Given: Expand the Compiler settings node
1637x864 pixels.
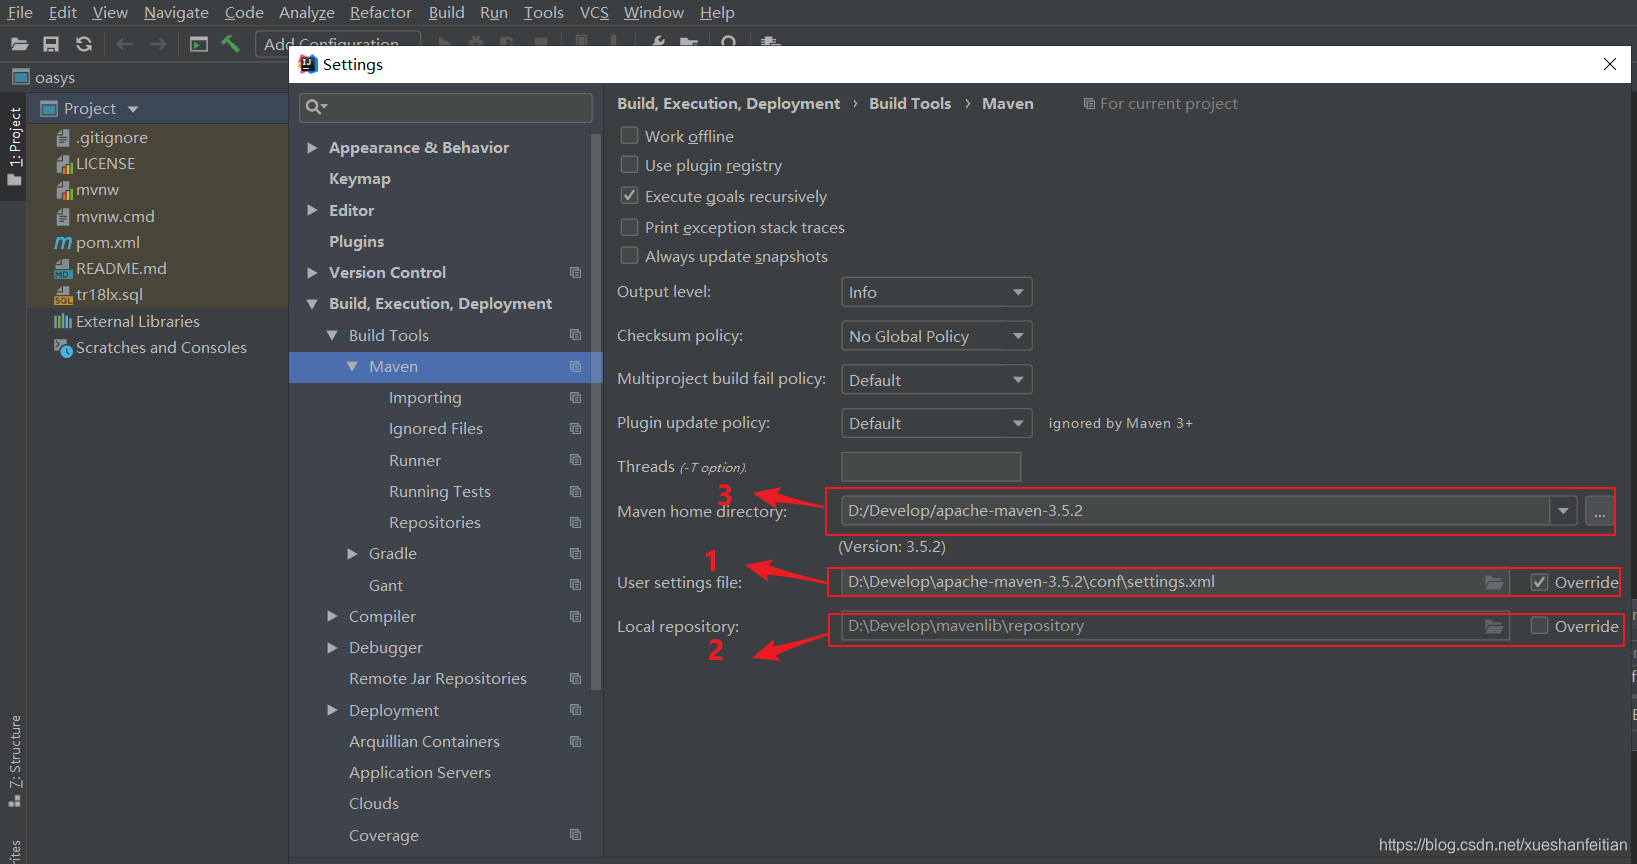Looking at the screenshot, I should click(332, 616).
